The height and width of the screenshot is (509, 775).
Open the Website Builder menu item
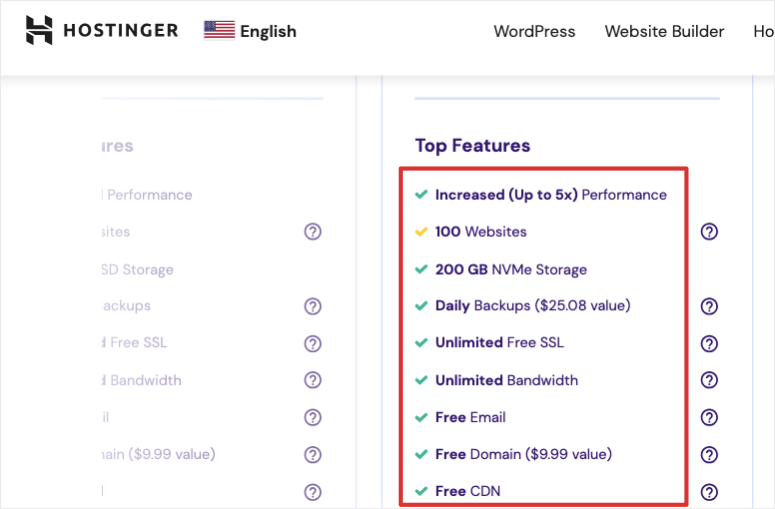(x=664, y=31)
